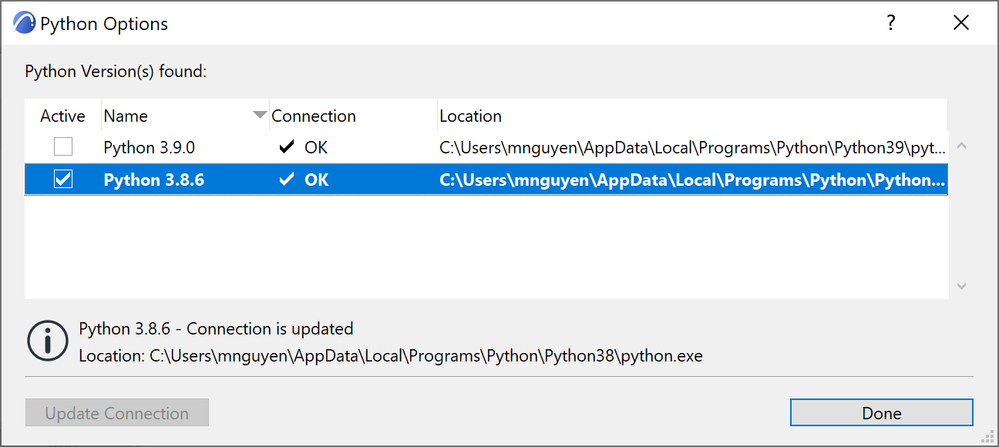Image resolution: width=999 pixels, height=447 pixels.
Task: Click the OK checkmark for Python 3.9.0
Action: [x=287, y=148]
